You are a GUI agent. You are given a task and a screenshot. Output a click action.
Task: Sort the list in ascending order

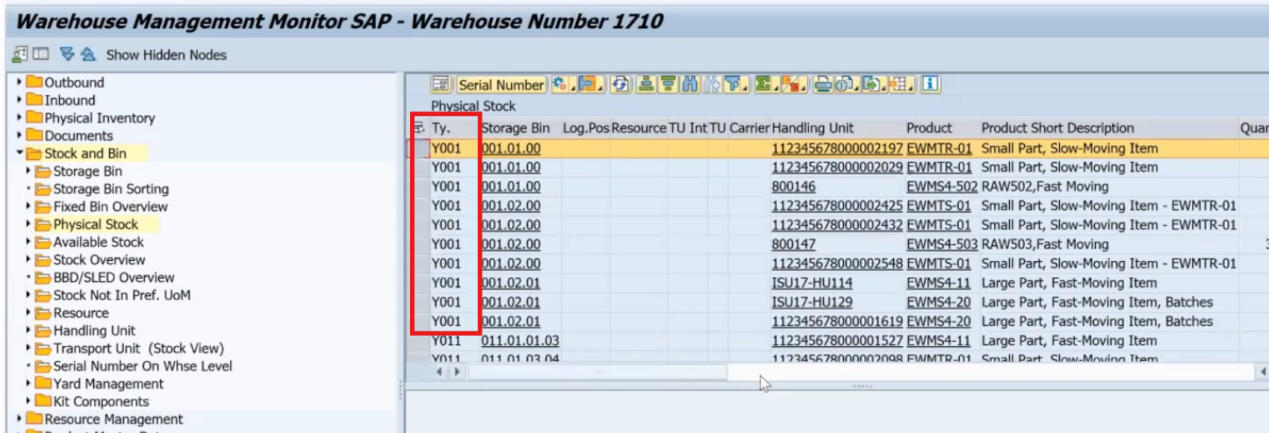coord(645,85)
